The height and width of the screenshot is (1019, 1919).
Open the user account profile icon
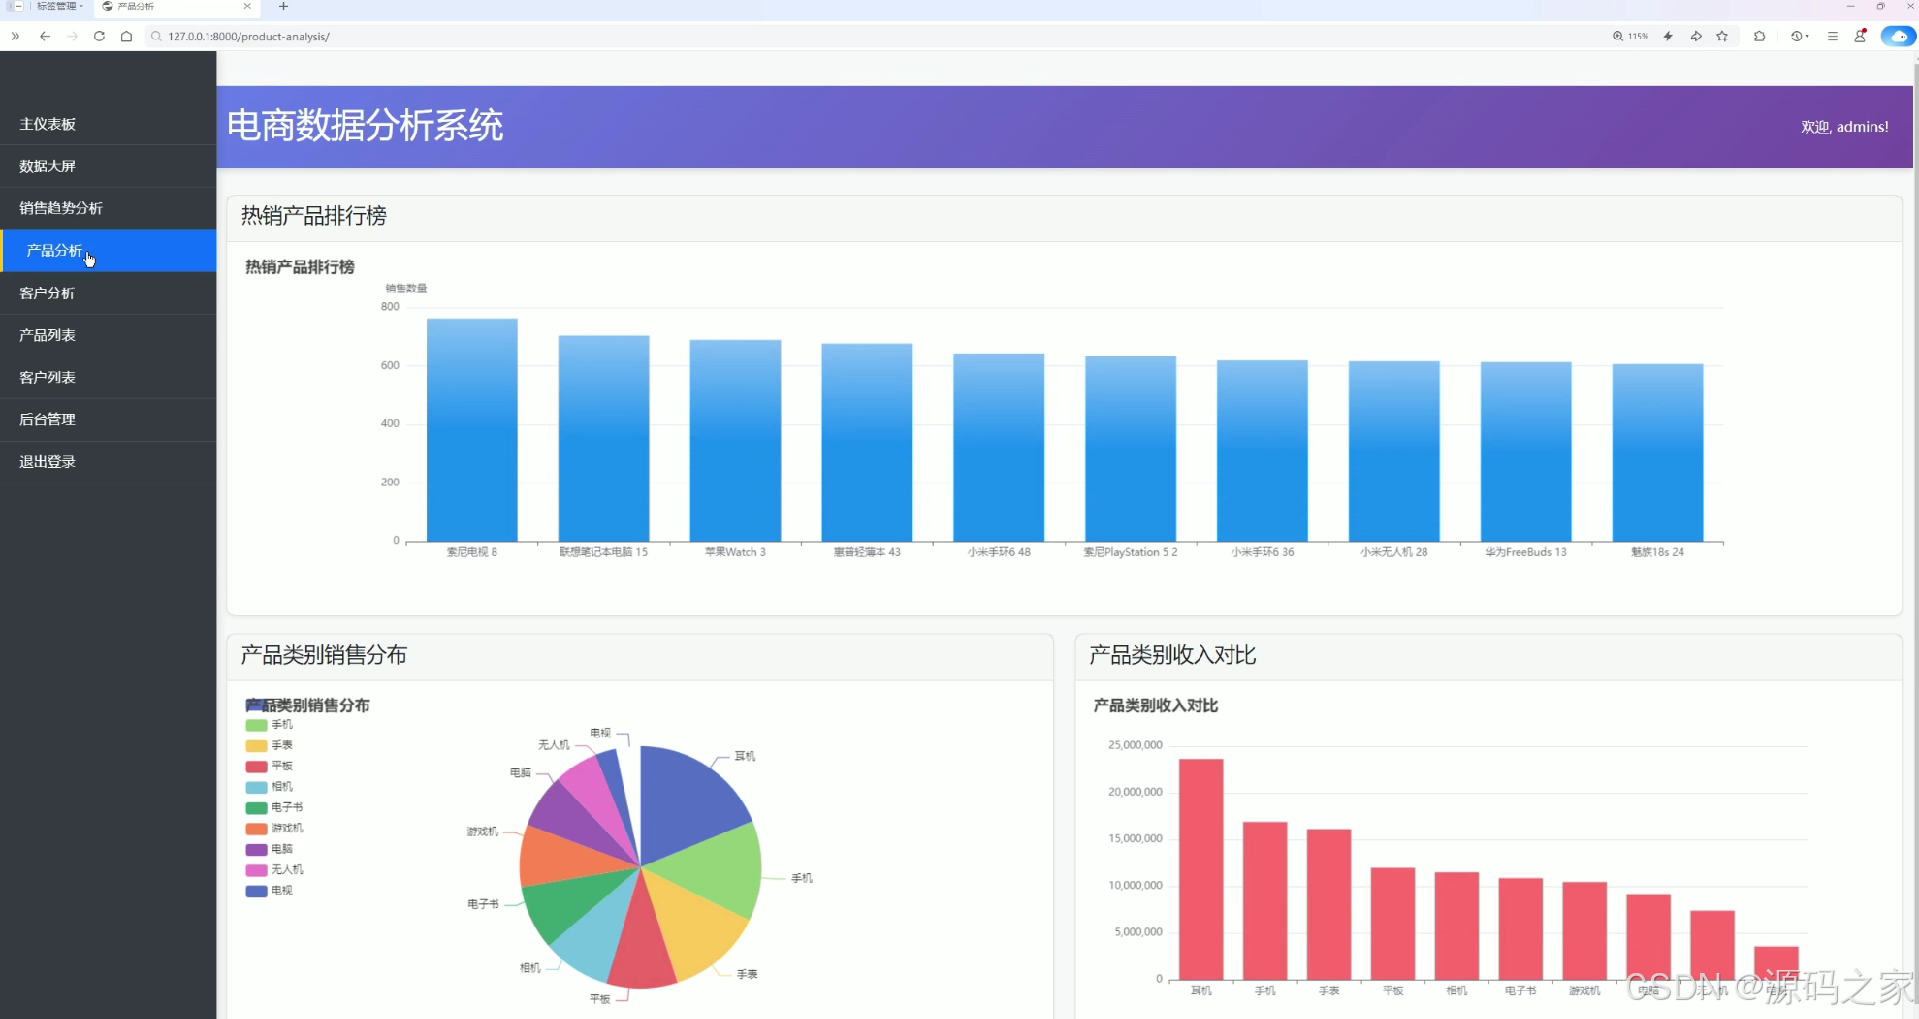tap(1860, 36)
